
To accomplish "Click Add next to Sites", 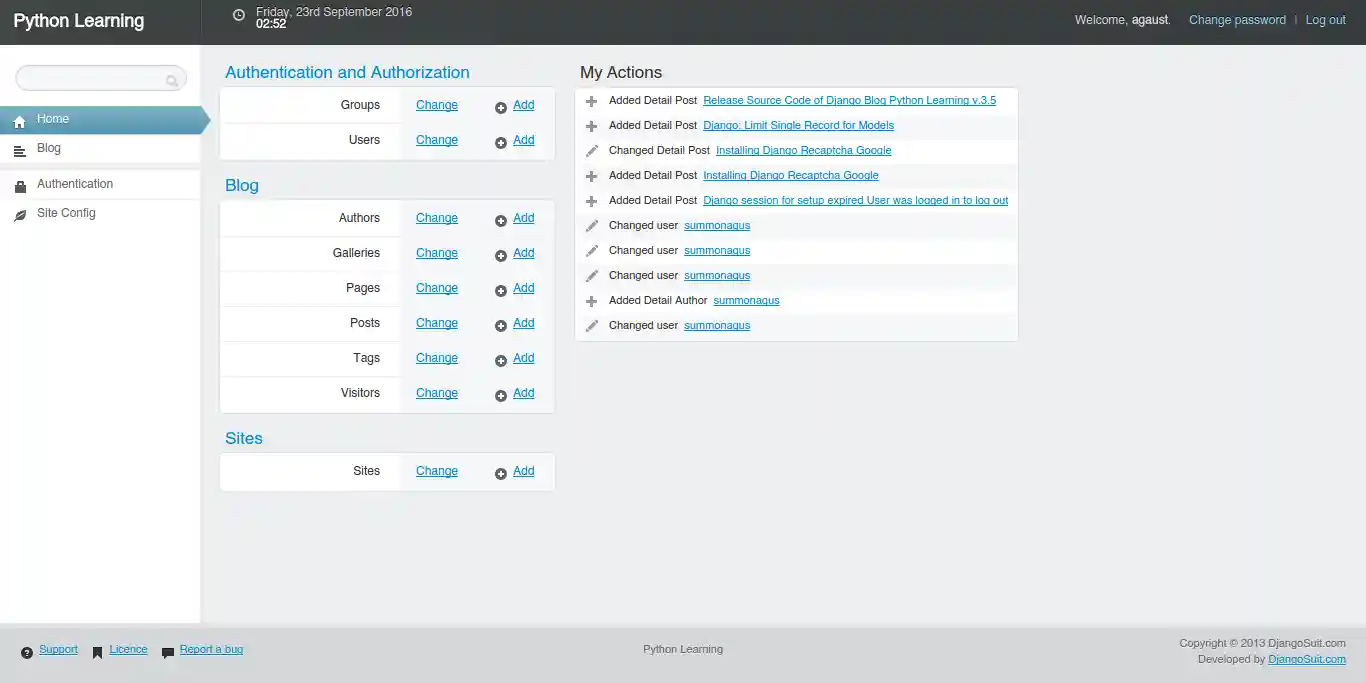I will tap(523, 471).
